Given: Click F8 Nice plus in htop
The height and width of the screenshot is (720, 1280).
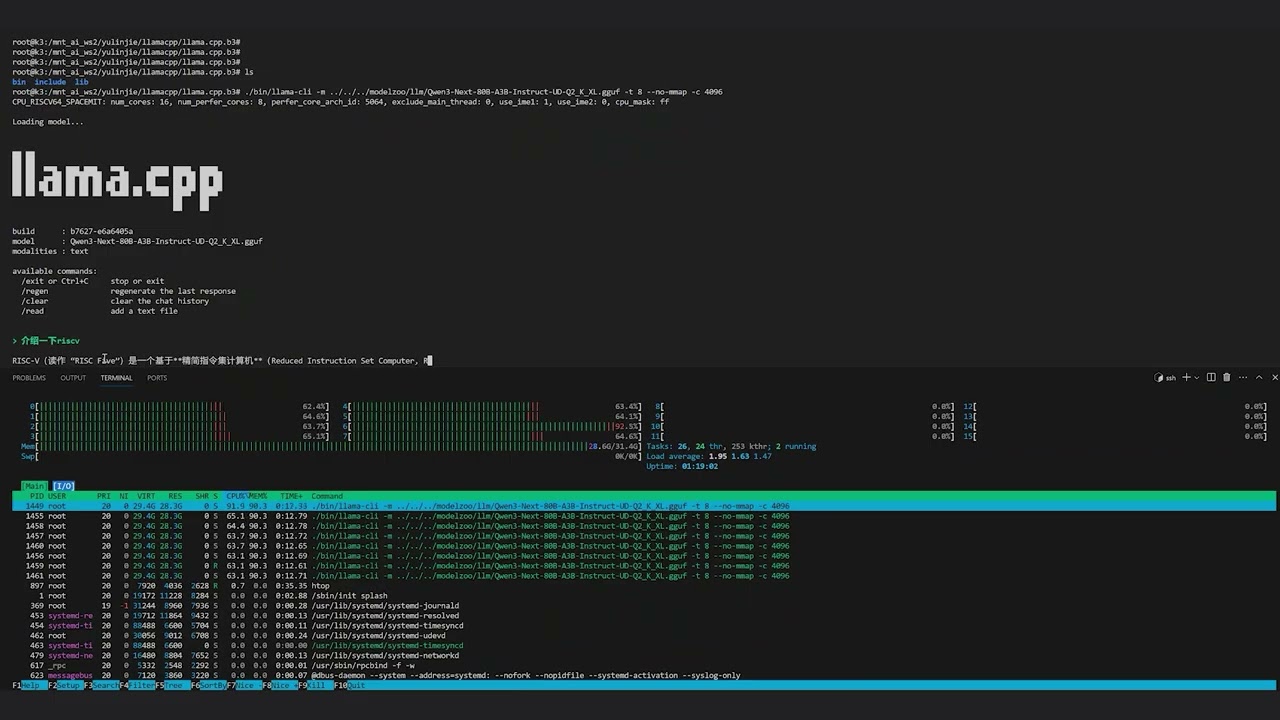Looking at the screenshot, I should (280, 686).
